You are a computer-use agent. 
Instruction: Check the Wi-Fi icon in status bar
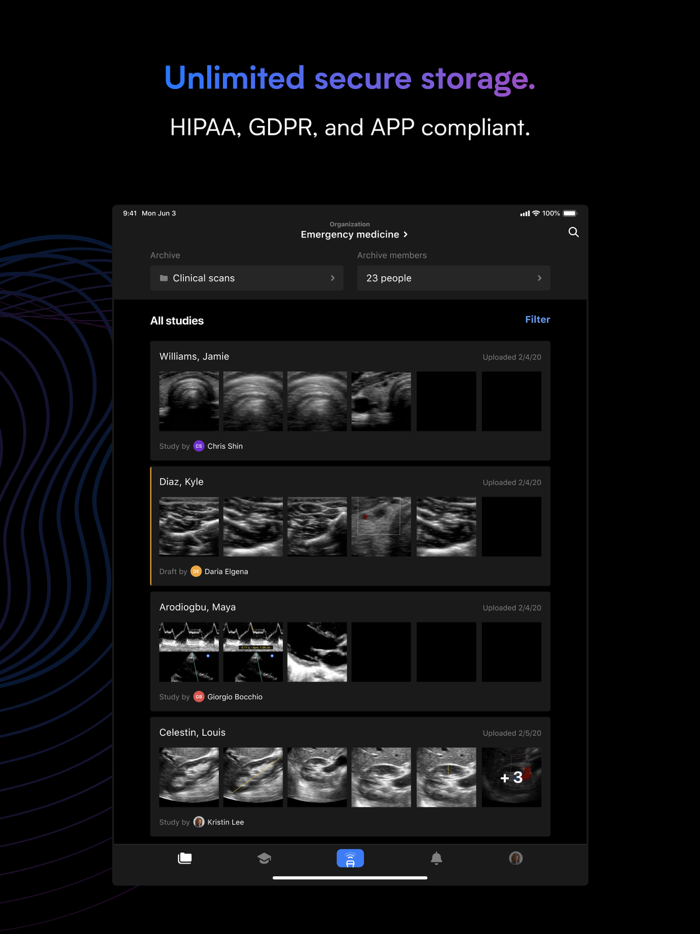(536, 213)
